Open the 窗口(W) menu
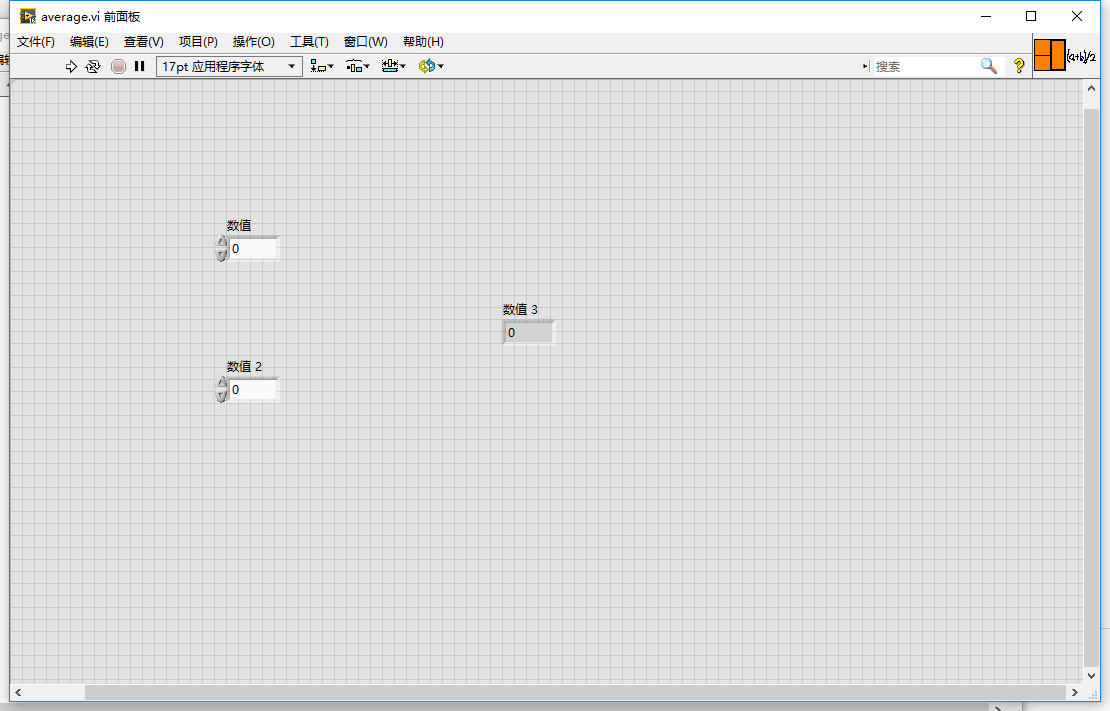The image size is (1110, 711). 365,41
